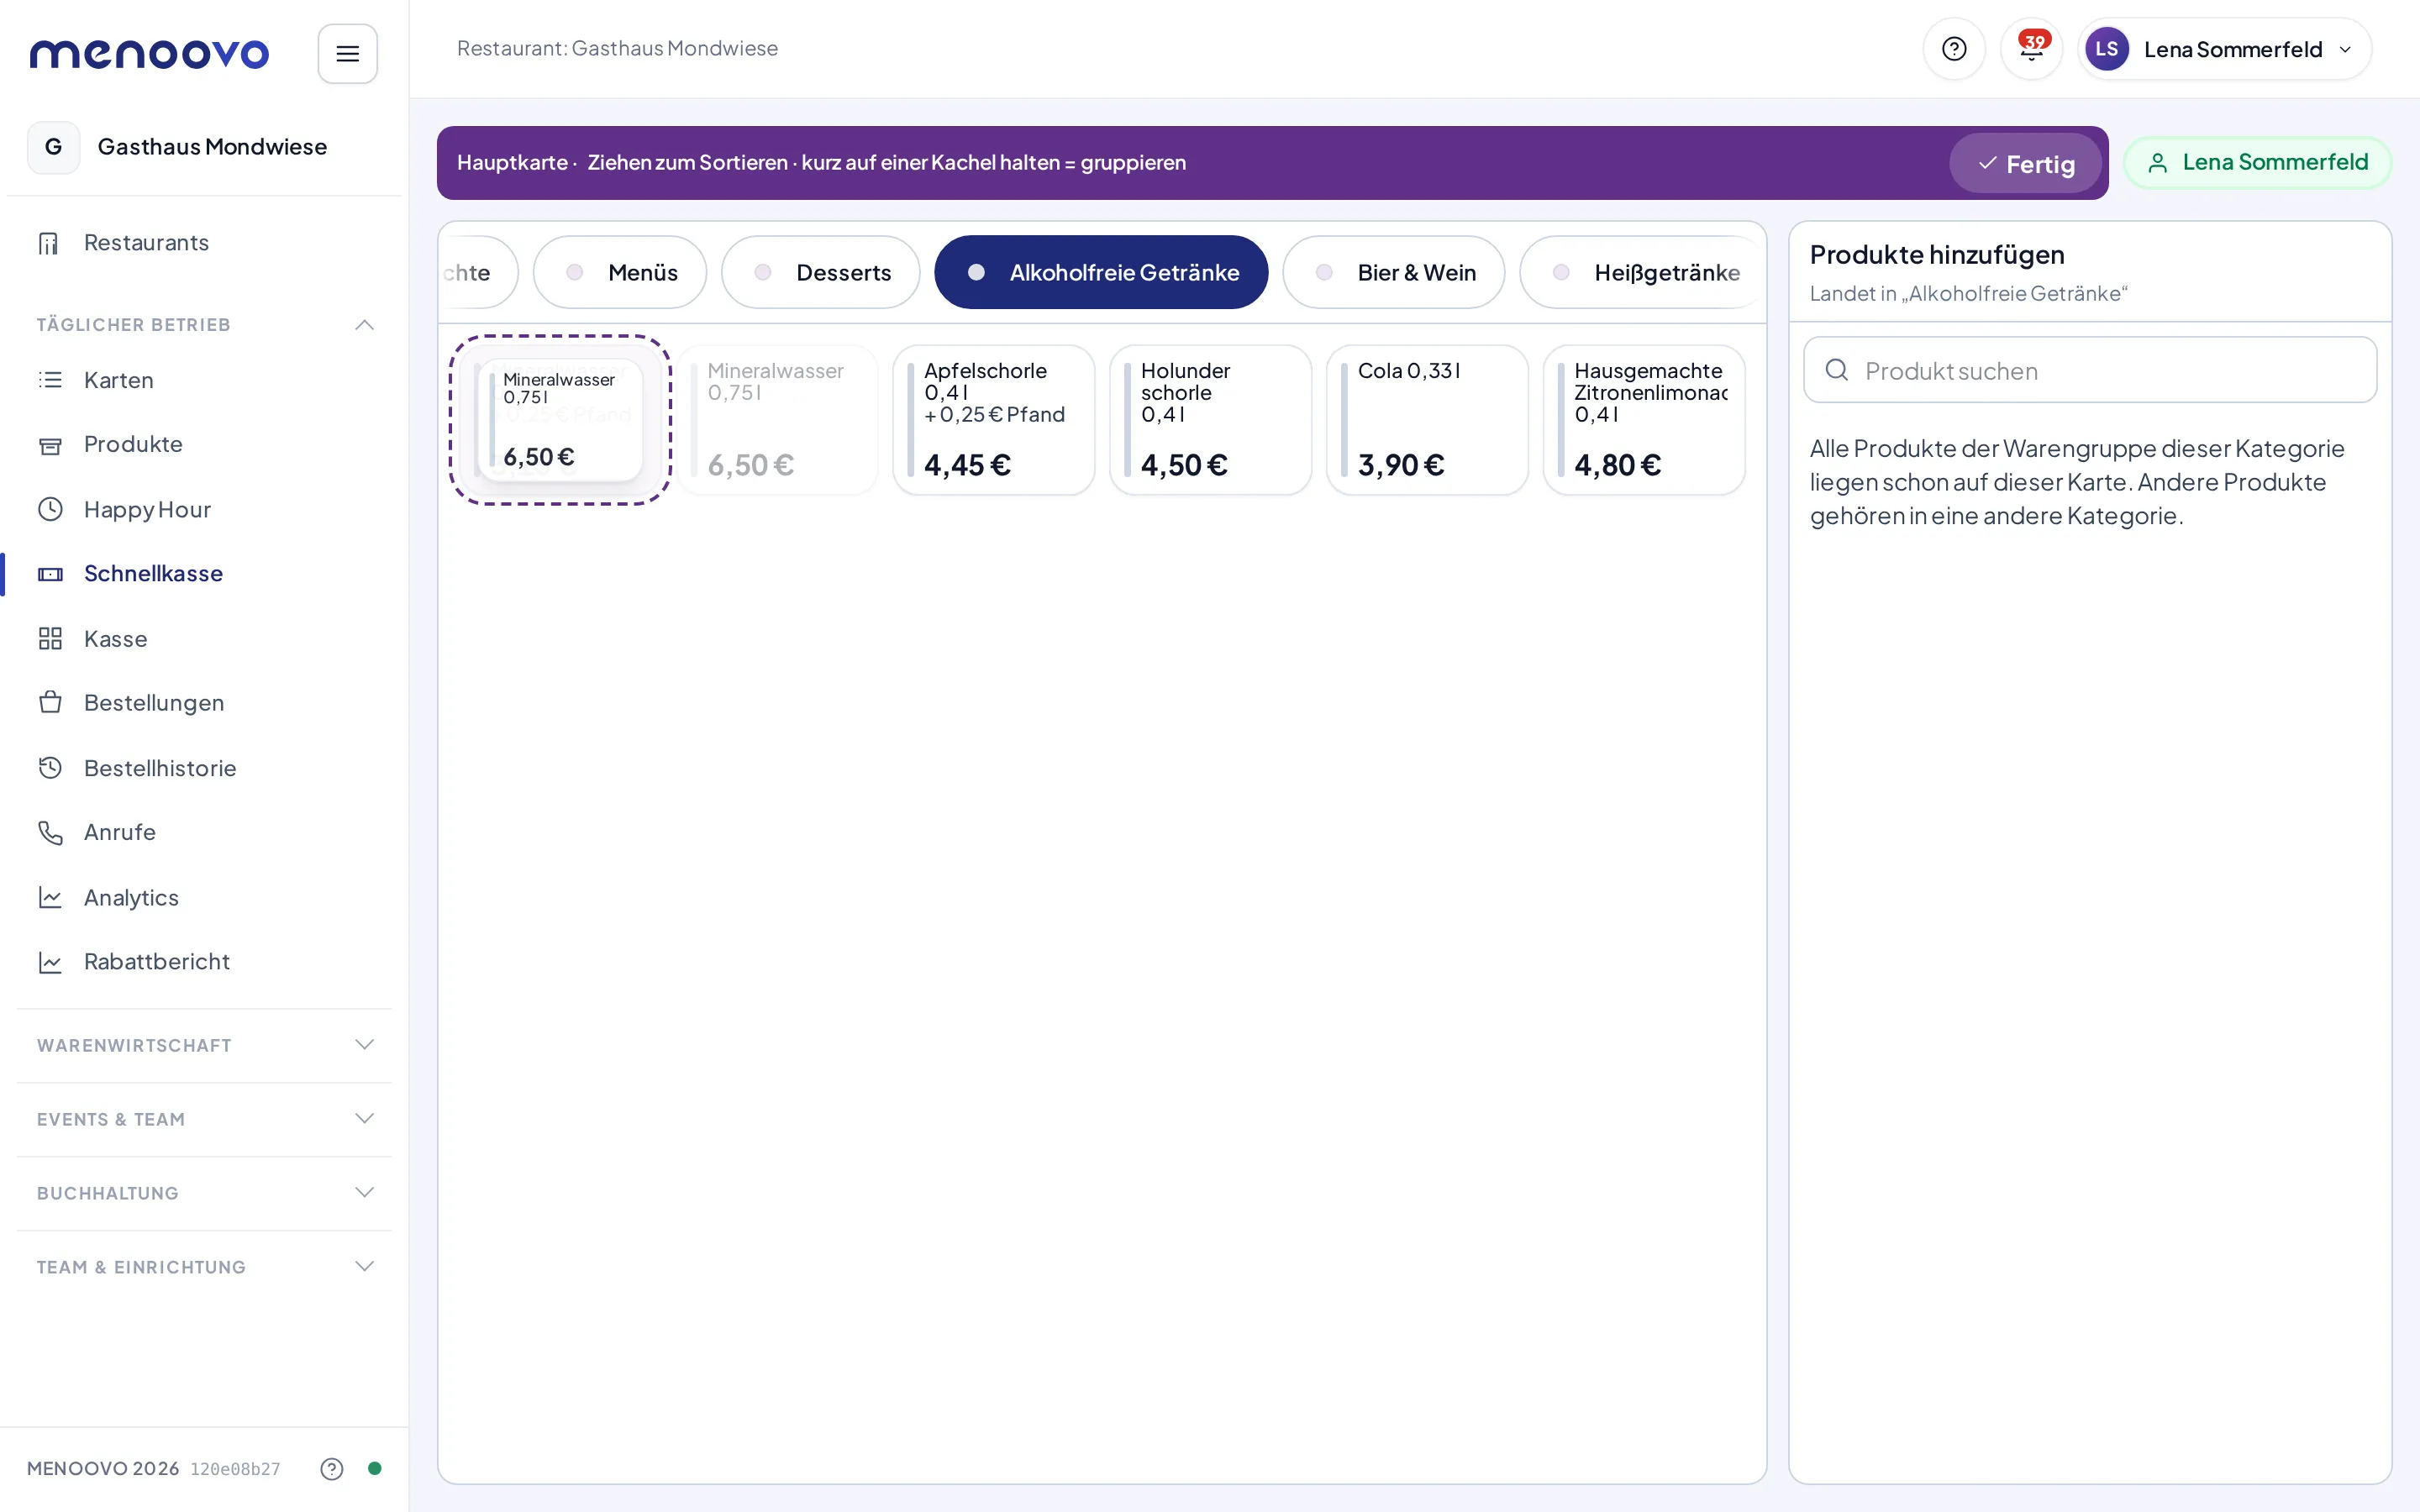Click the Bestellungen shopping bag icon
2420x1512 pixels.
[50, 702]
